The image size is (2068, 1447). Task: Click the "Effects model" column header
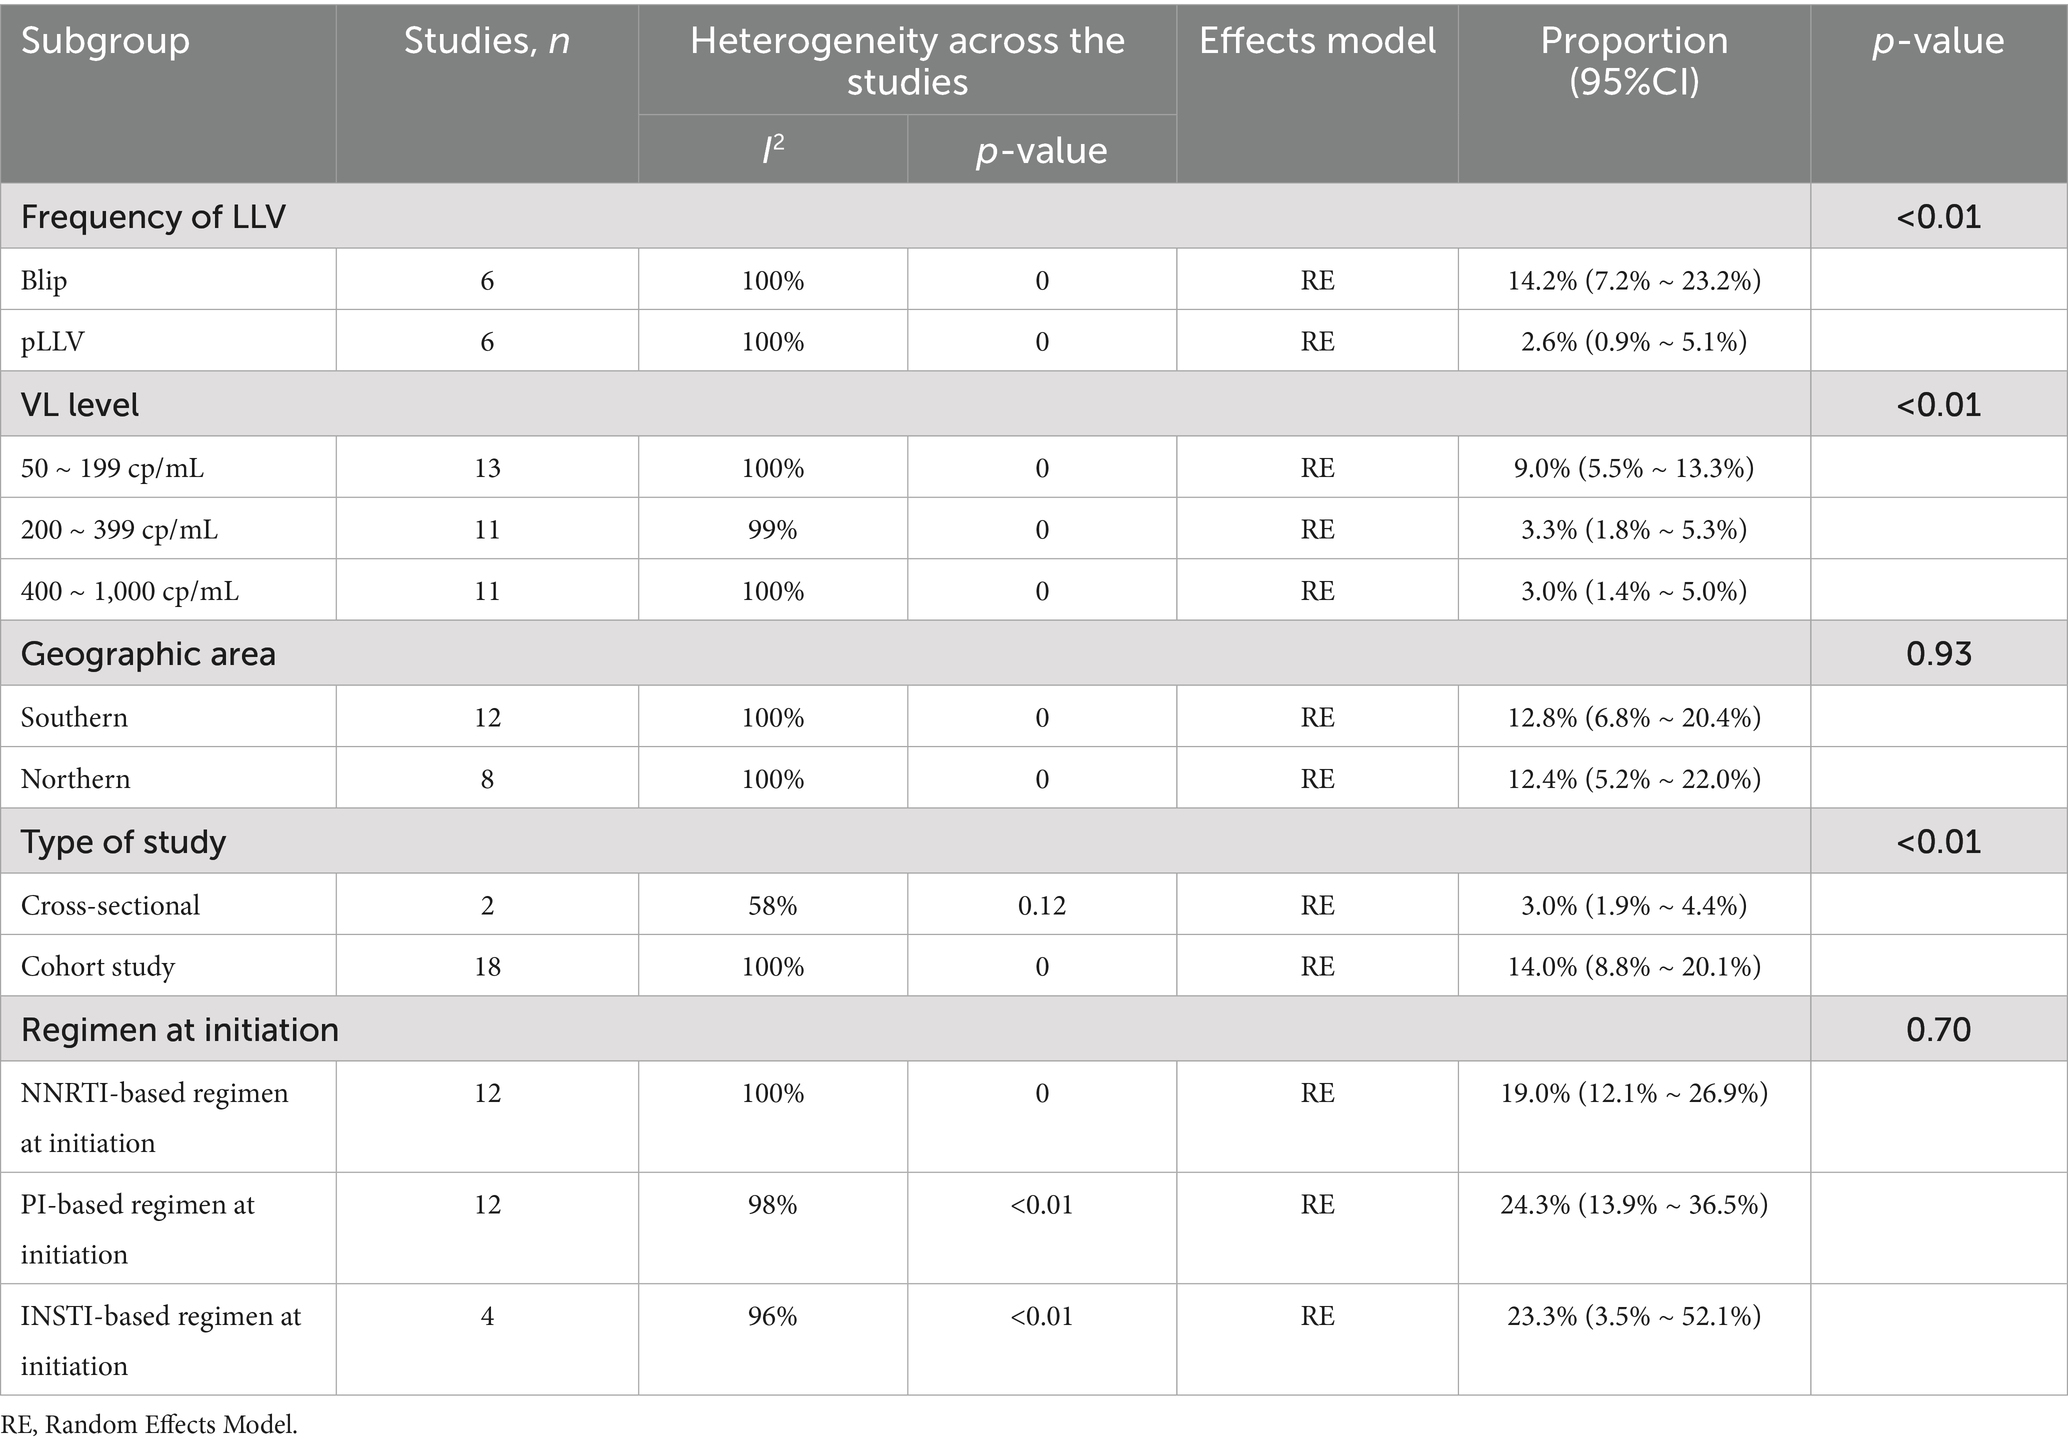1317,42
